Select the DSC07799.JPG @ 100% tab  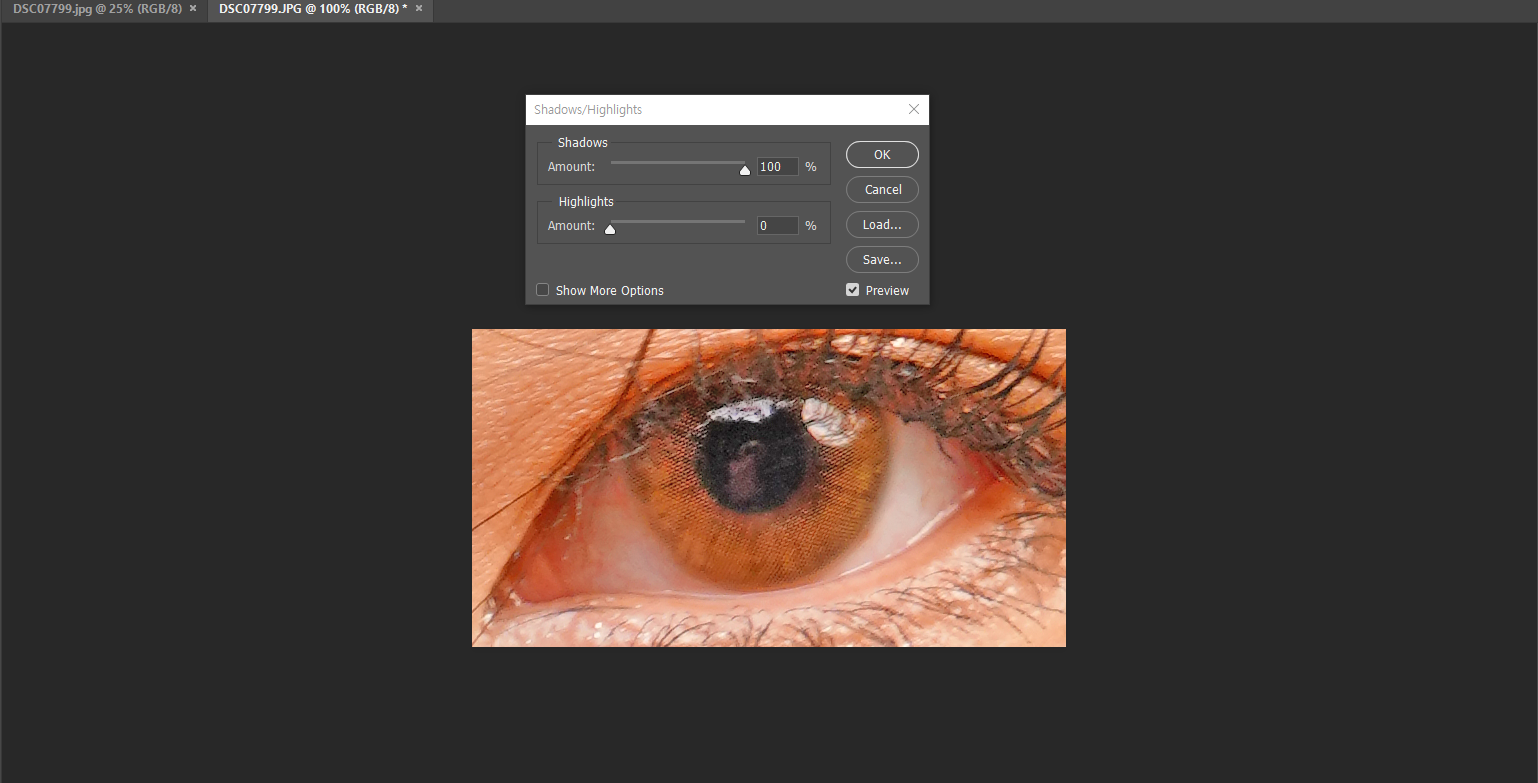click(x=312, y=9)
